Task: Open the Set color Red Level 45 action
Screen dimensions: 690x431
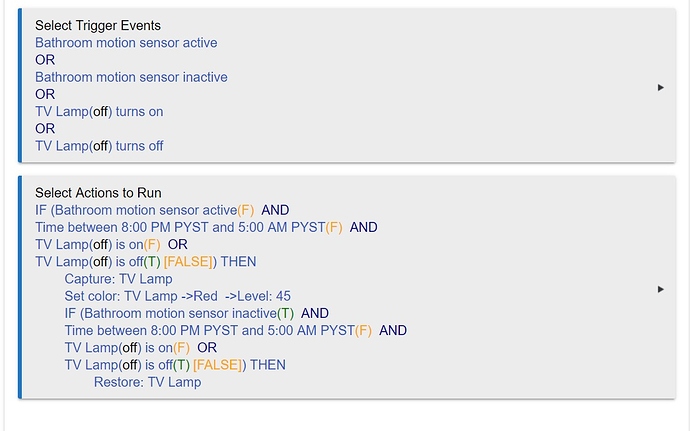Action: pyautogui.click(x=177, y=296)
